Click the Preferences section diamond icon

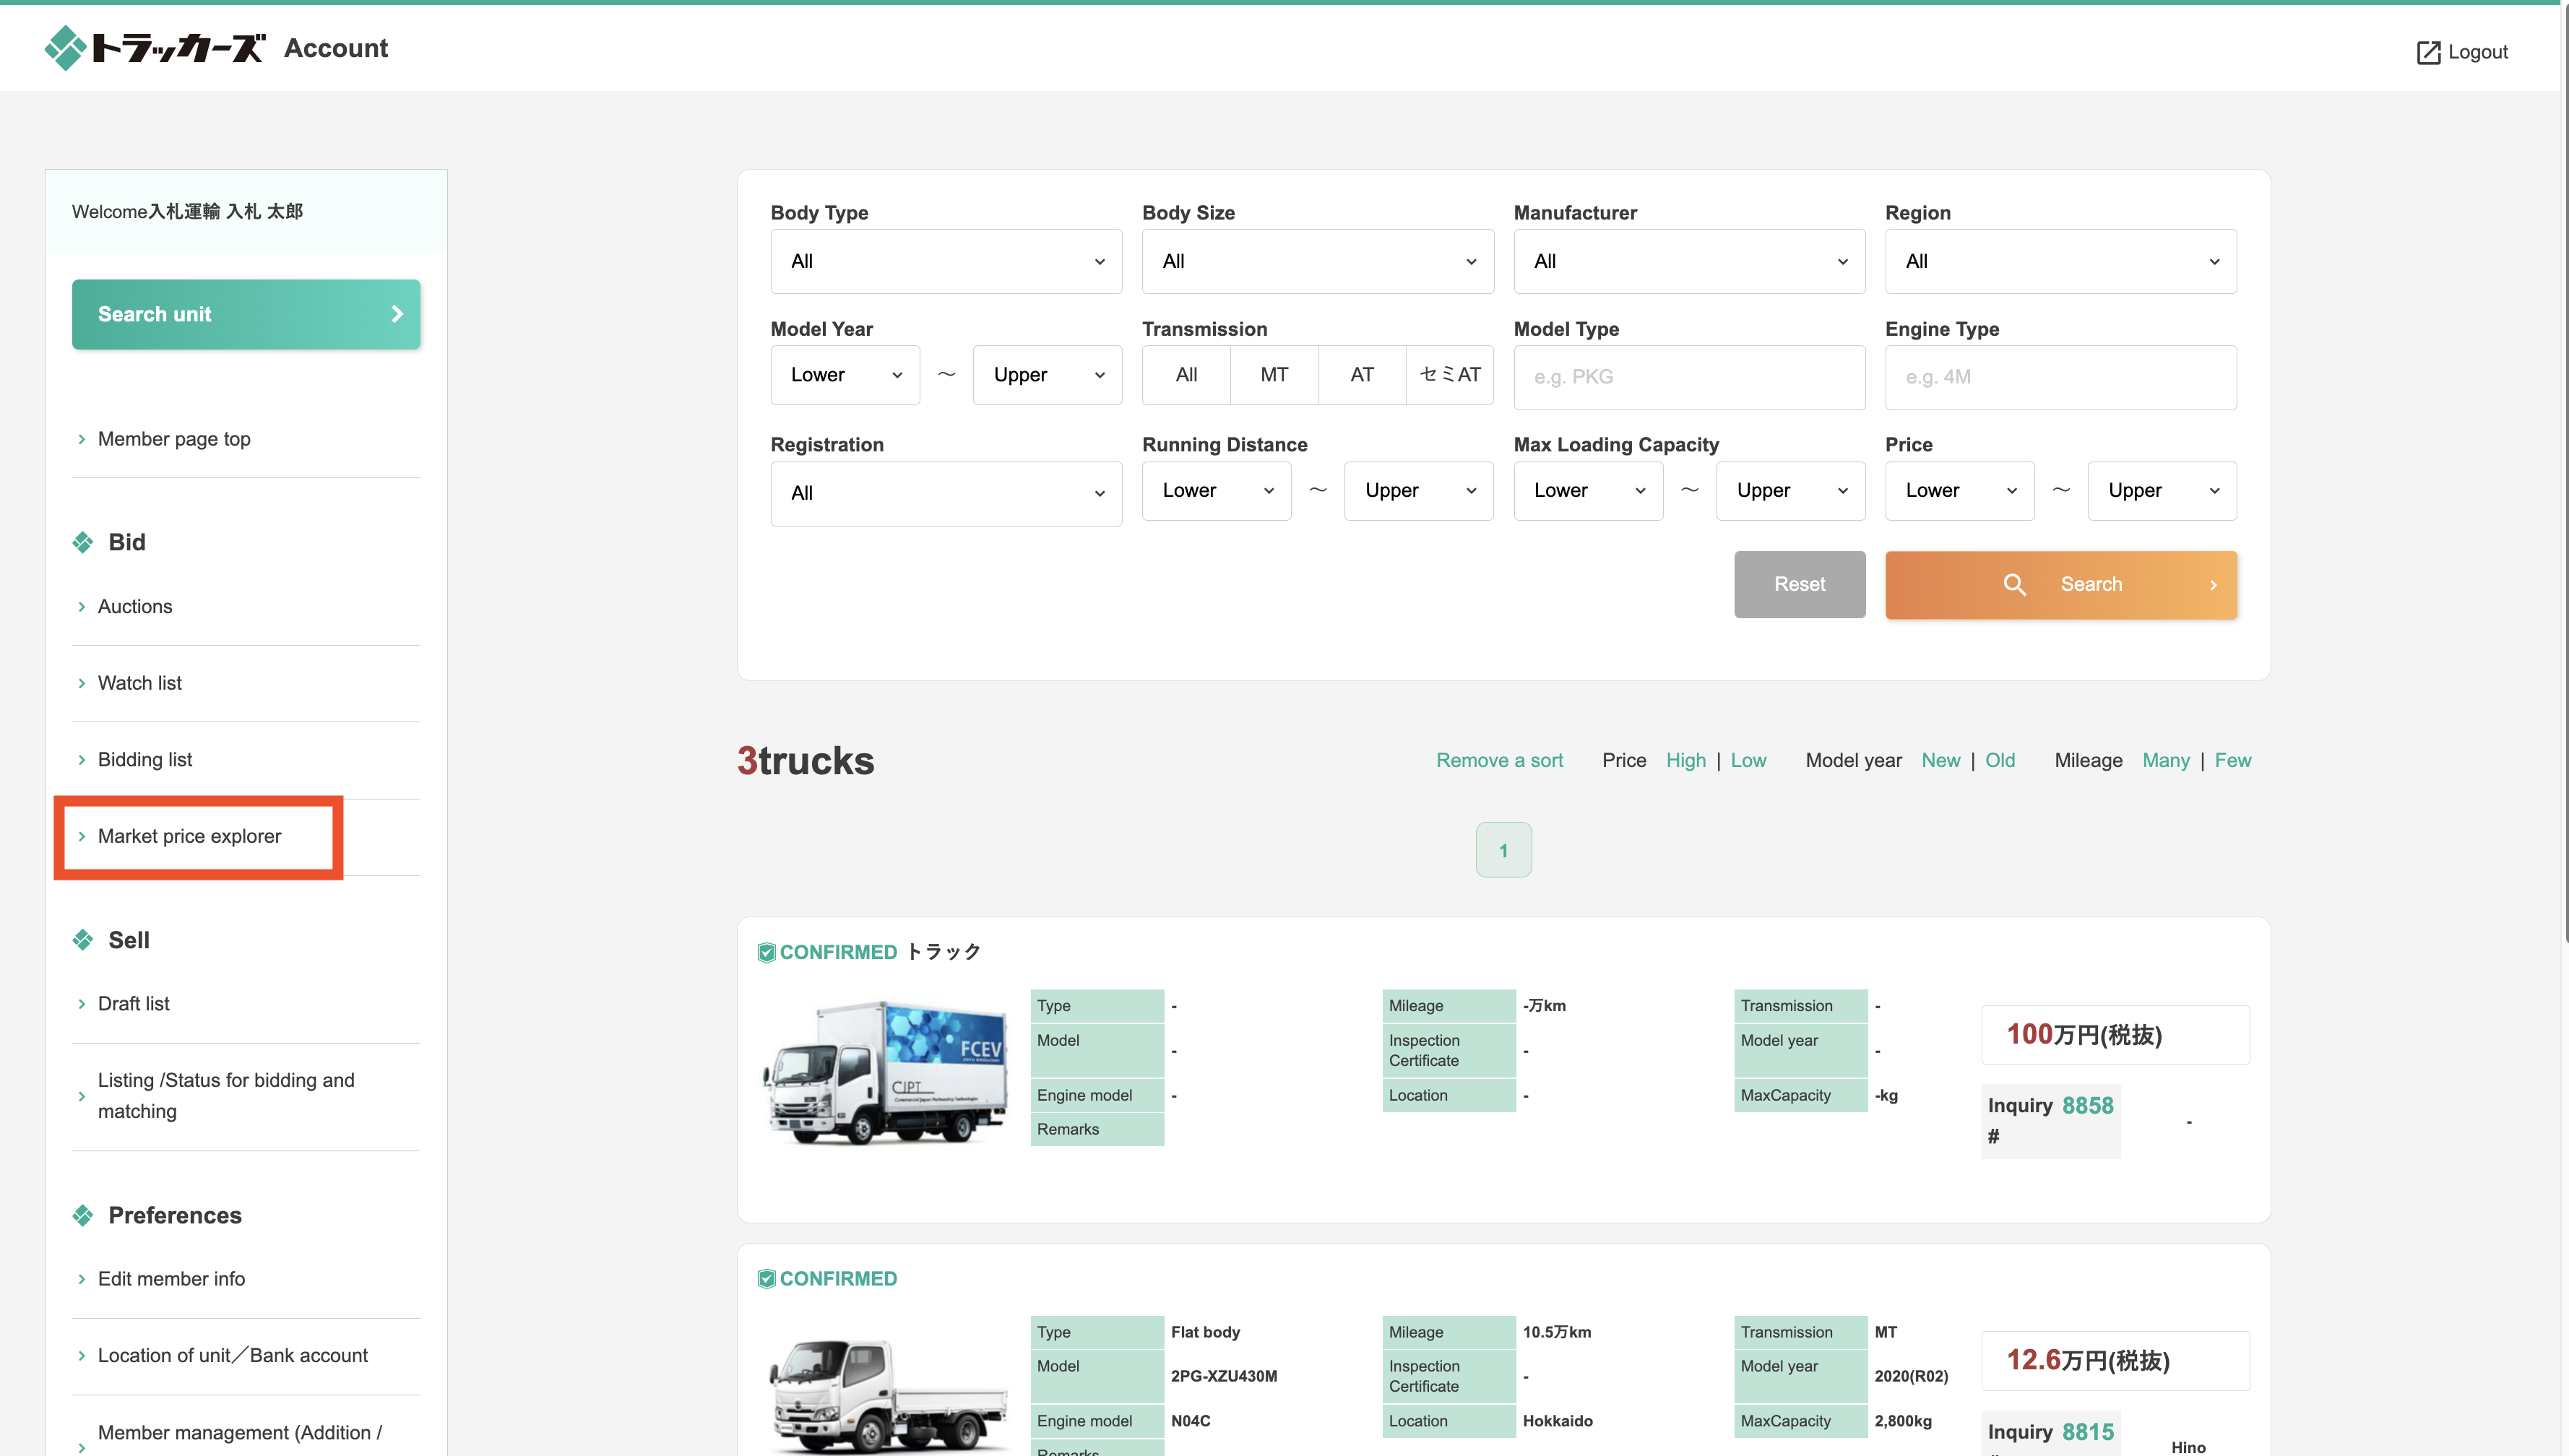click(83, 1215)
